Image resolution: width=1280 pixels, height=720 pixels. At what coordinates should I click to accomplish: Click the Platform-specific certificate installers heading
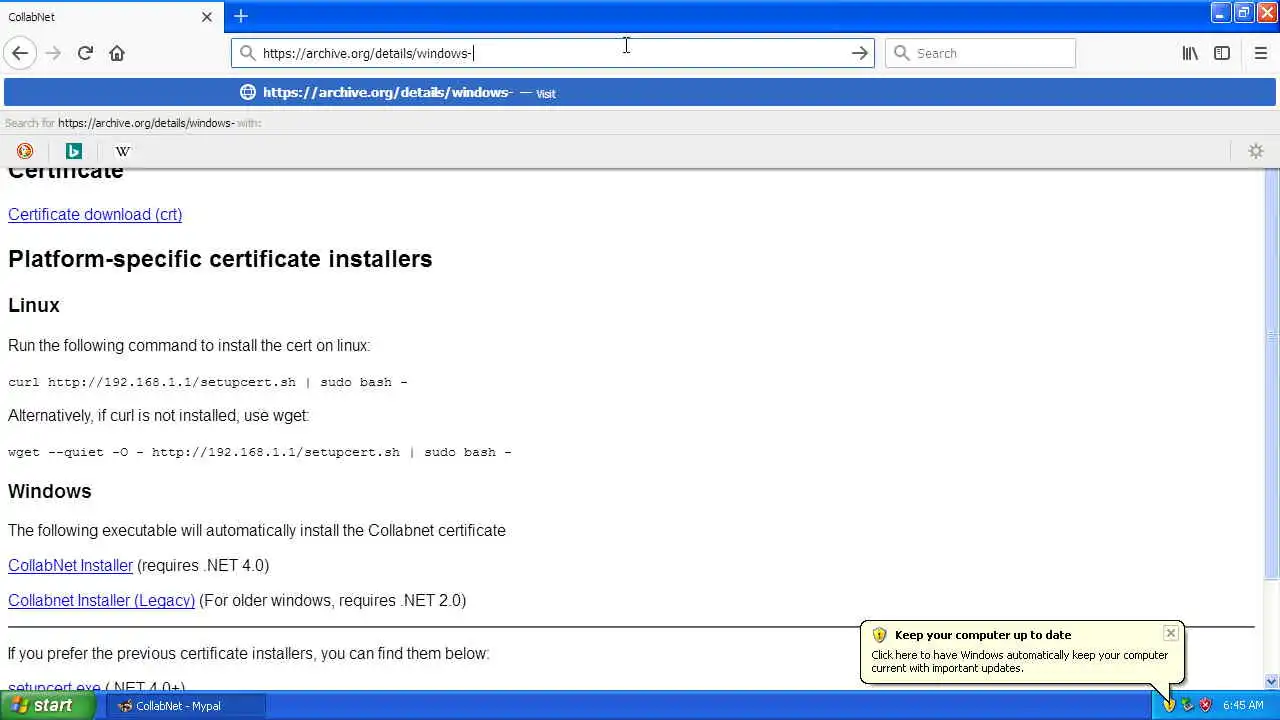[x=220, y=259]
